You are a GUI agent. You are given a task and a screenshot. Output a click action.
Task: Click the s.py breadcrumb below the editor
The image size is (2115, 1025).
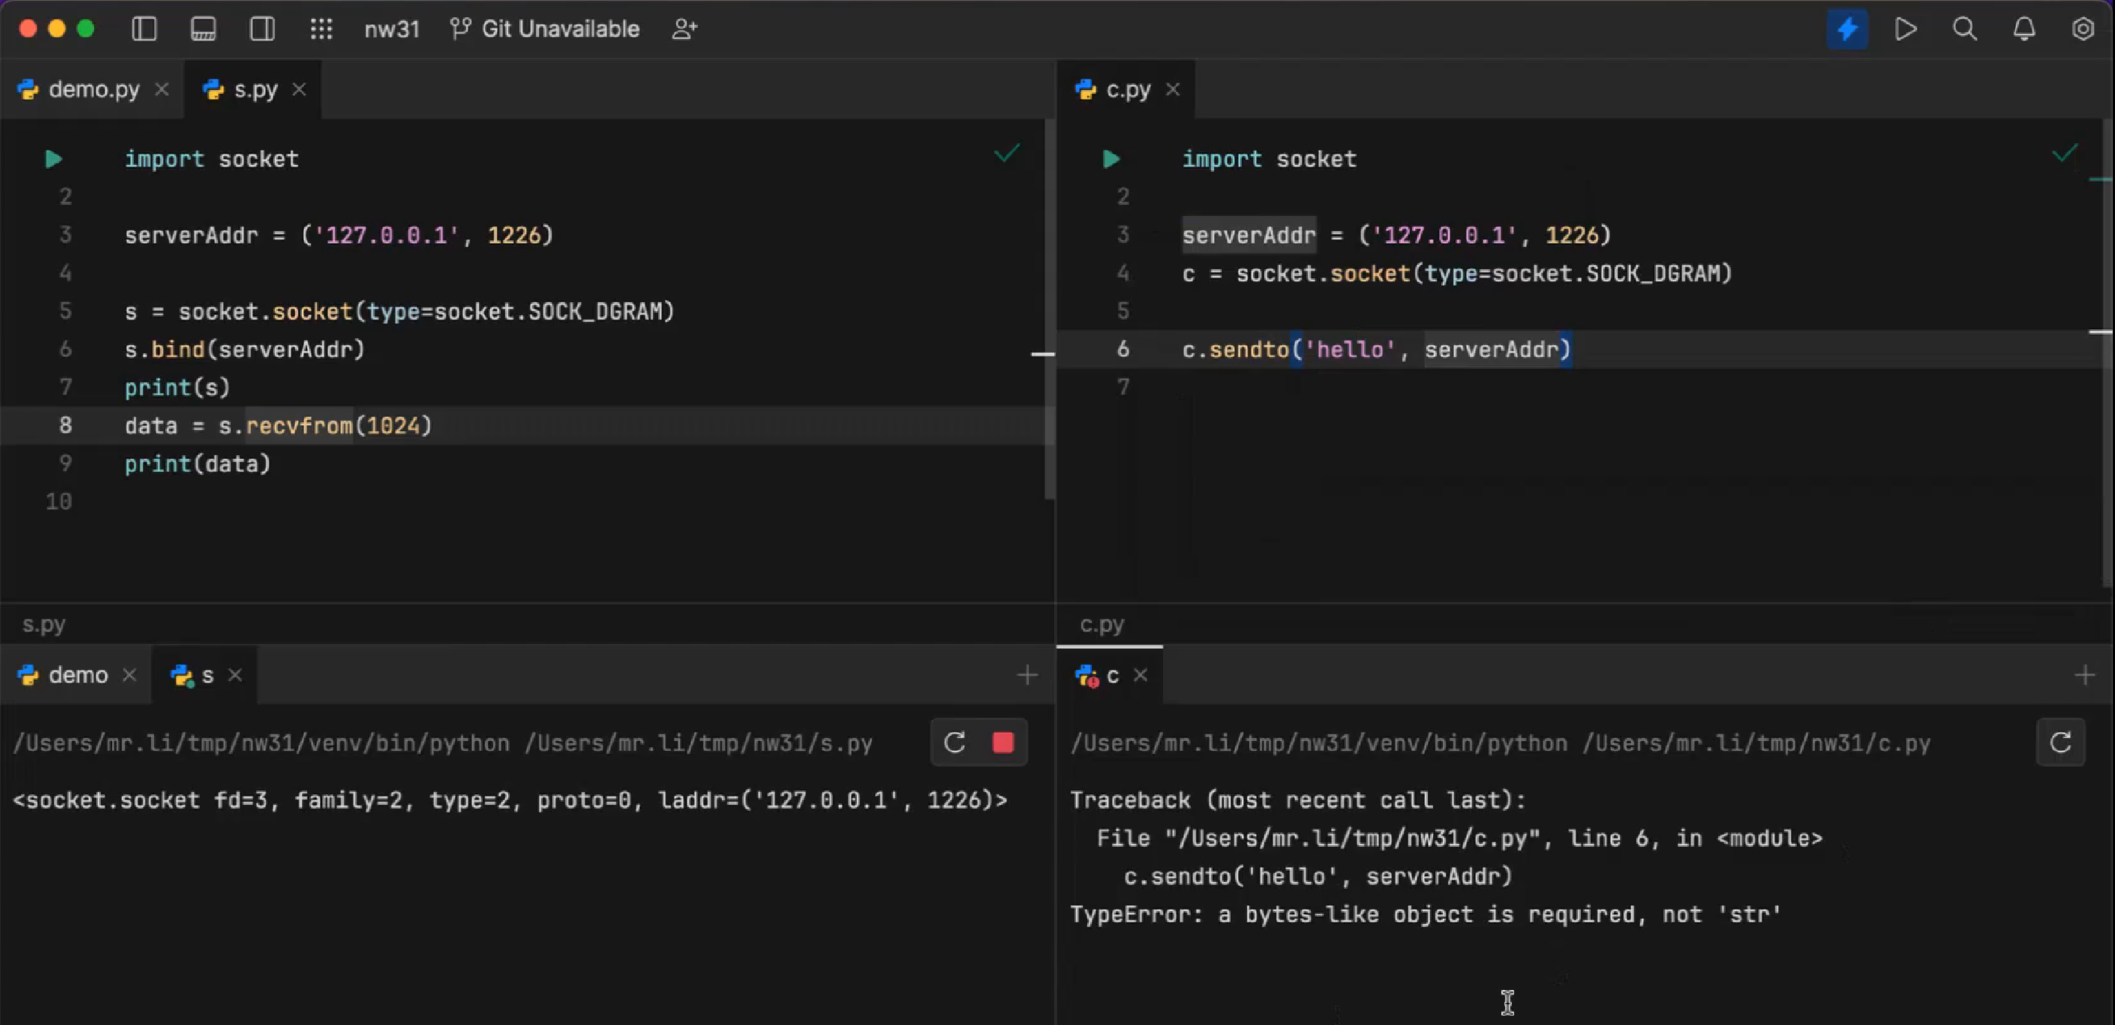pos(44,625)
